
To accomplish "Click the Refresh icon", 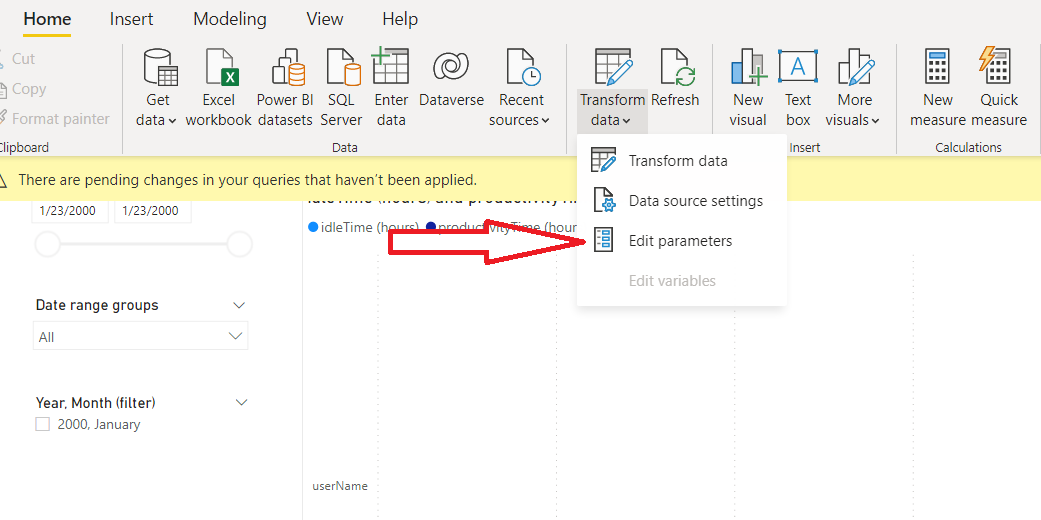I will (x=675, y=69).
